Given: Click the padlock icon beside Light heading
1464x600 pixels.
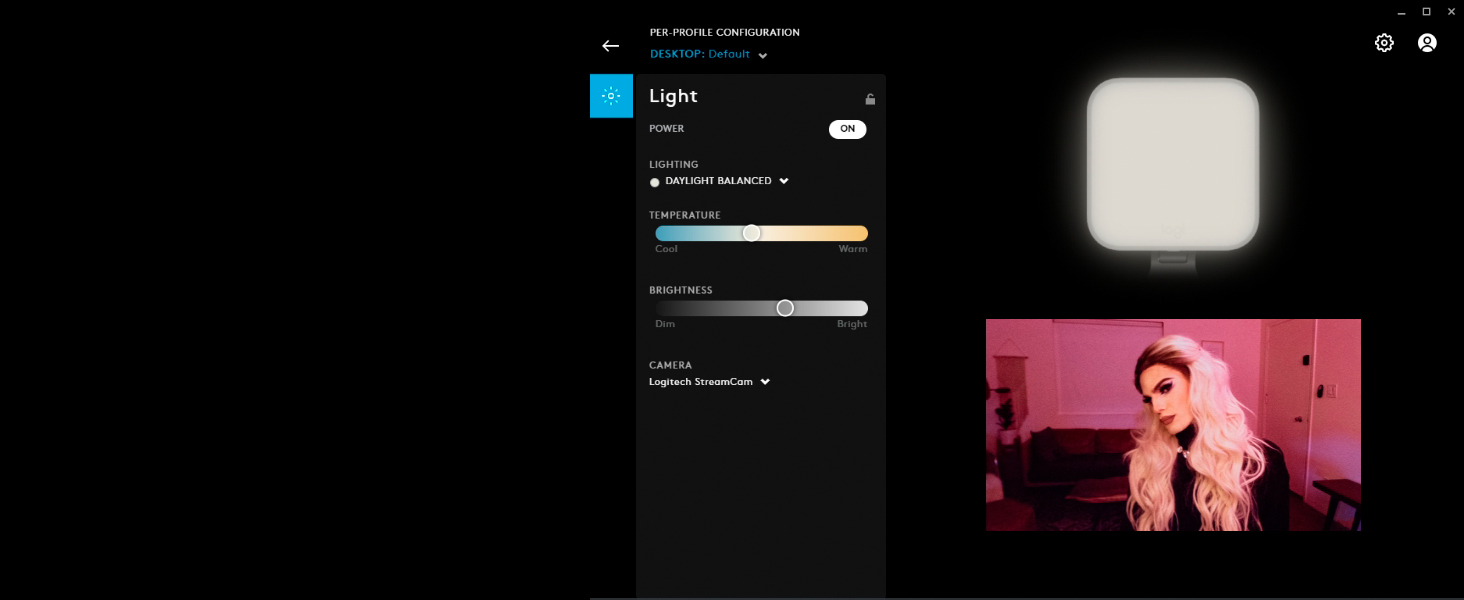Looking at the screenshot, I should 870,99.
